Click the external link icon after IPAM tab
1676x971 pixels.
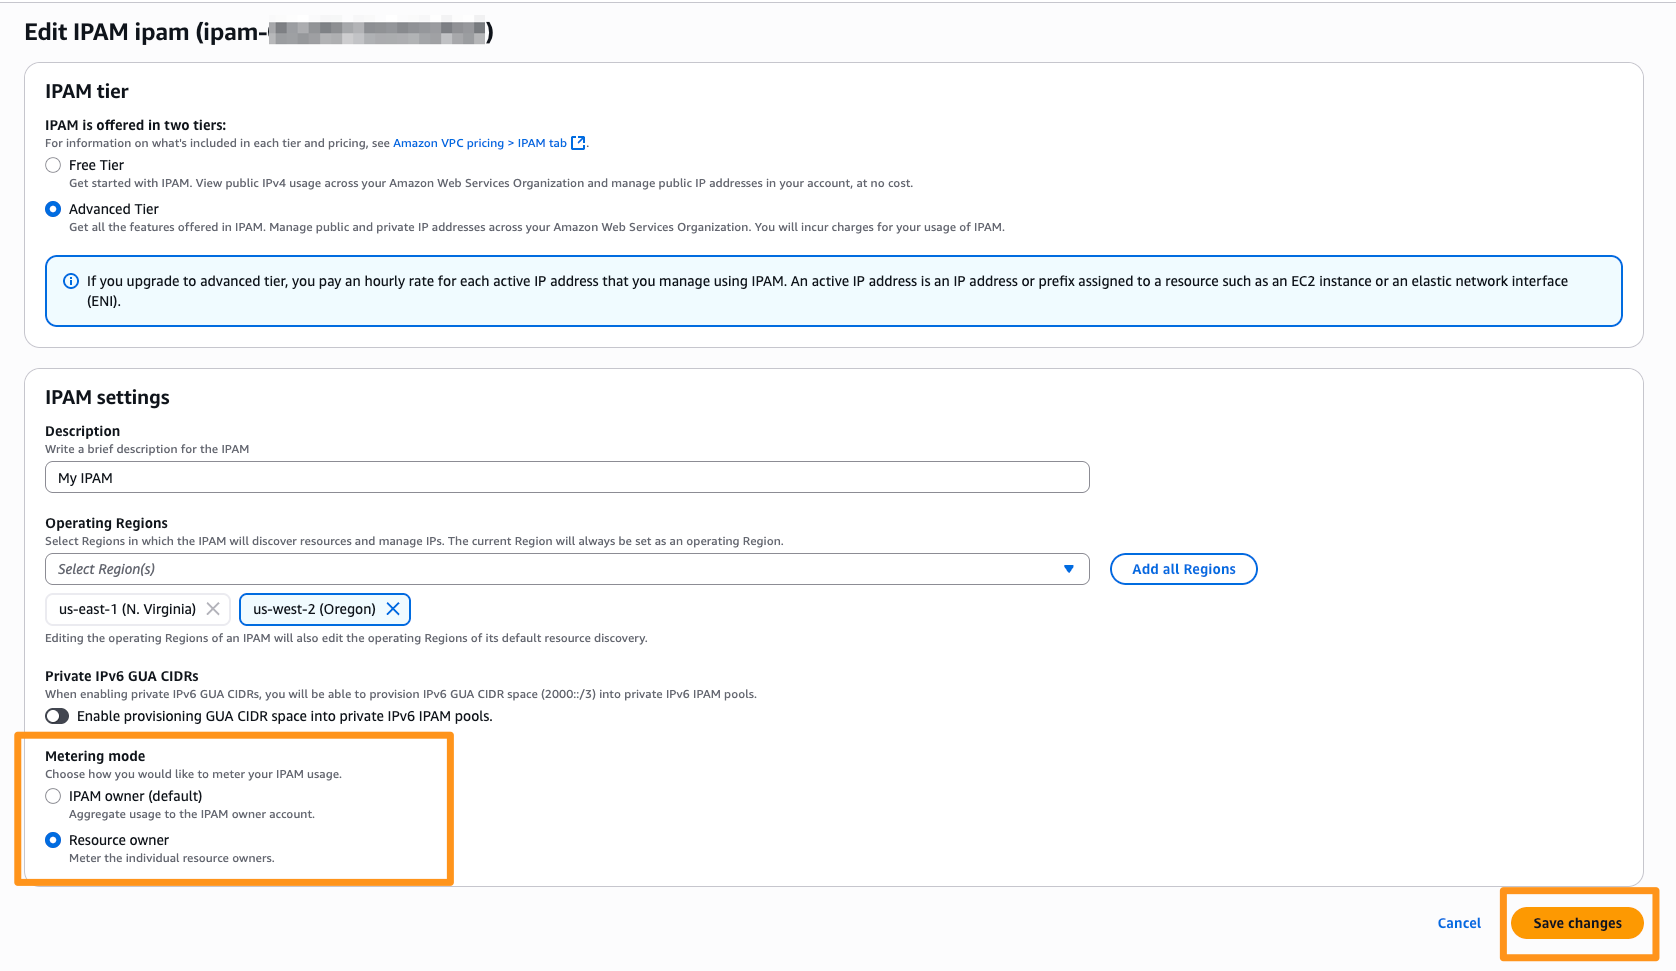pyautogui.click(x=578, y=142)
